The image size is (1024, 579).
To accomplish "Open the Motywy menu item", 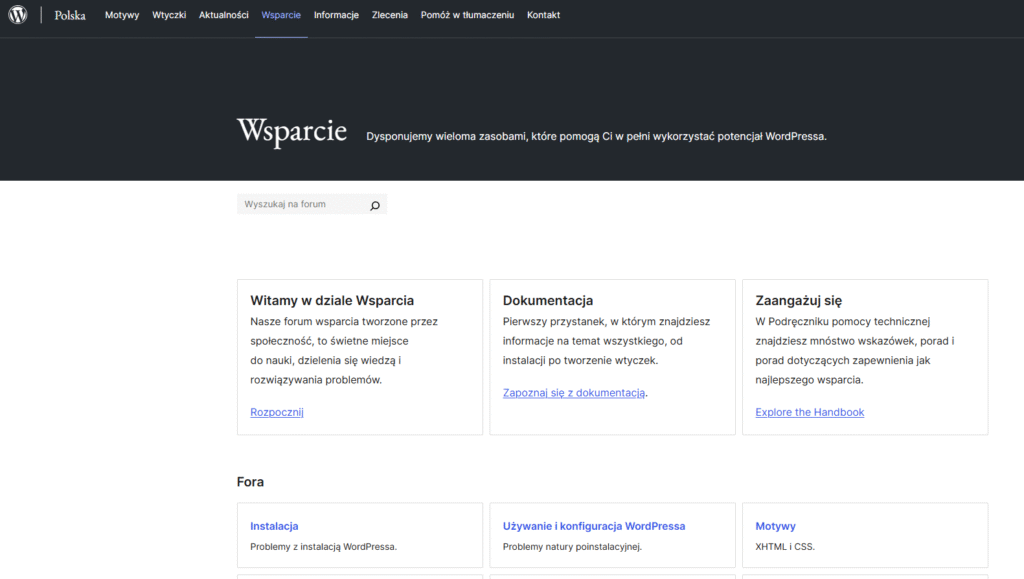I will pyautogui.click(x=122, y=15).
